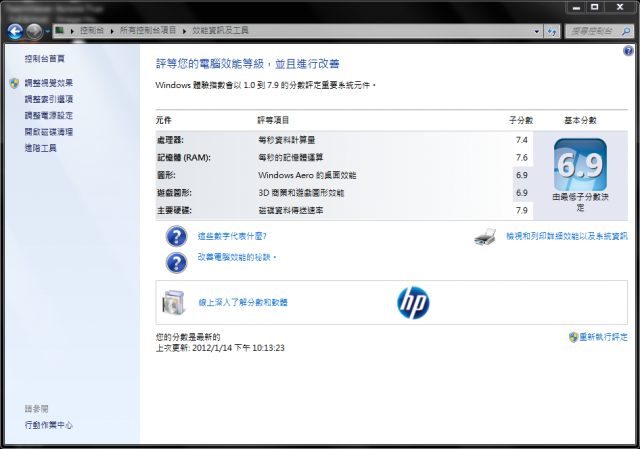Click the 7.6 memory subscore
640x449 pixels.
(522, 158)
